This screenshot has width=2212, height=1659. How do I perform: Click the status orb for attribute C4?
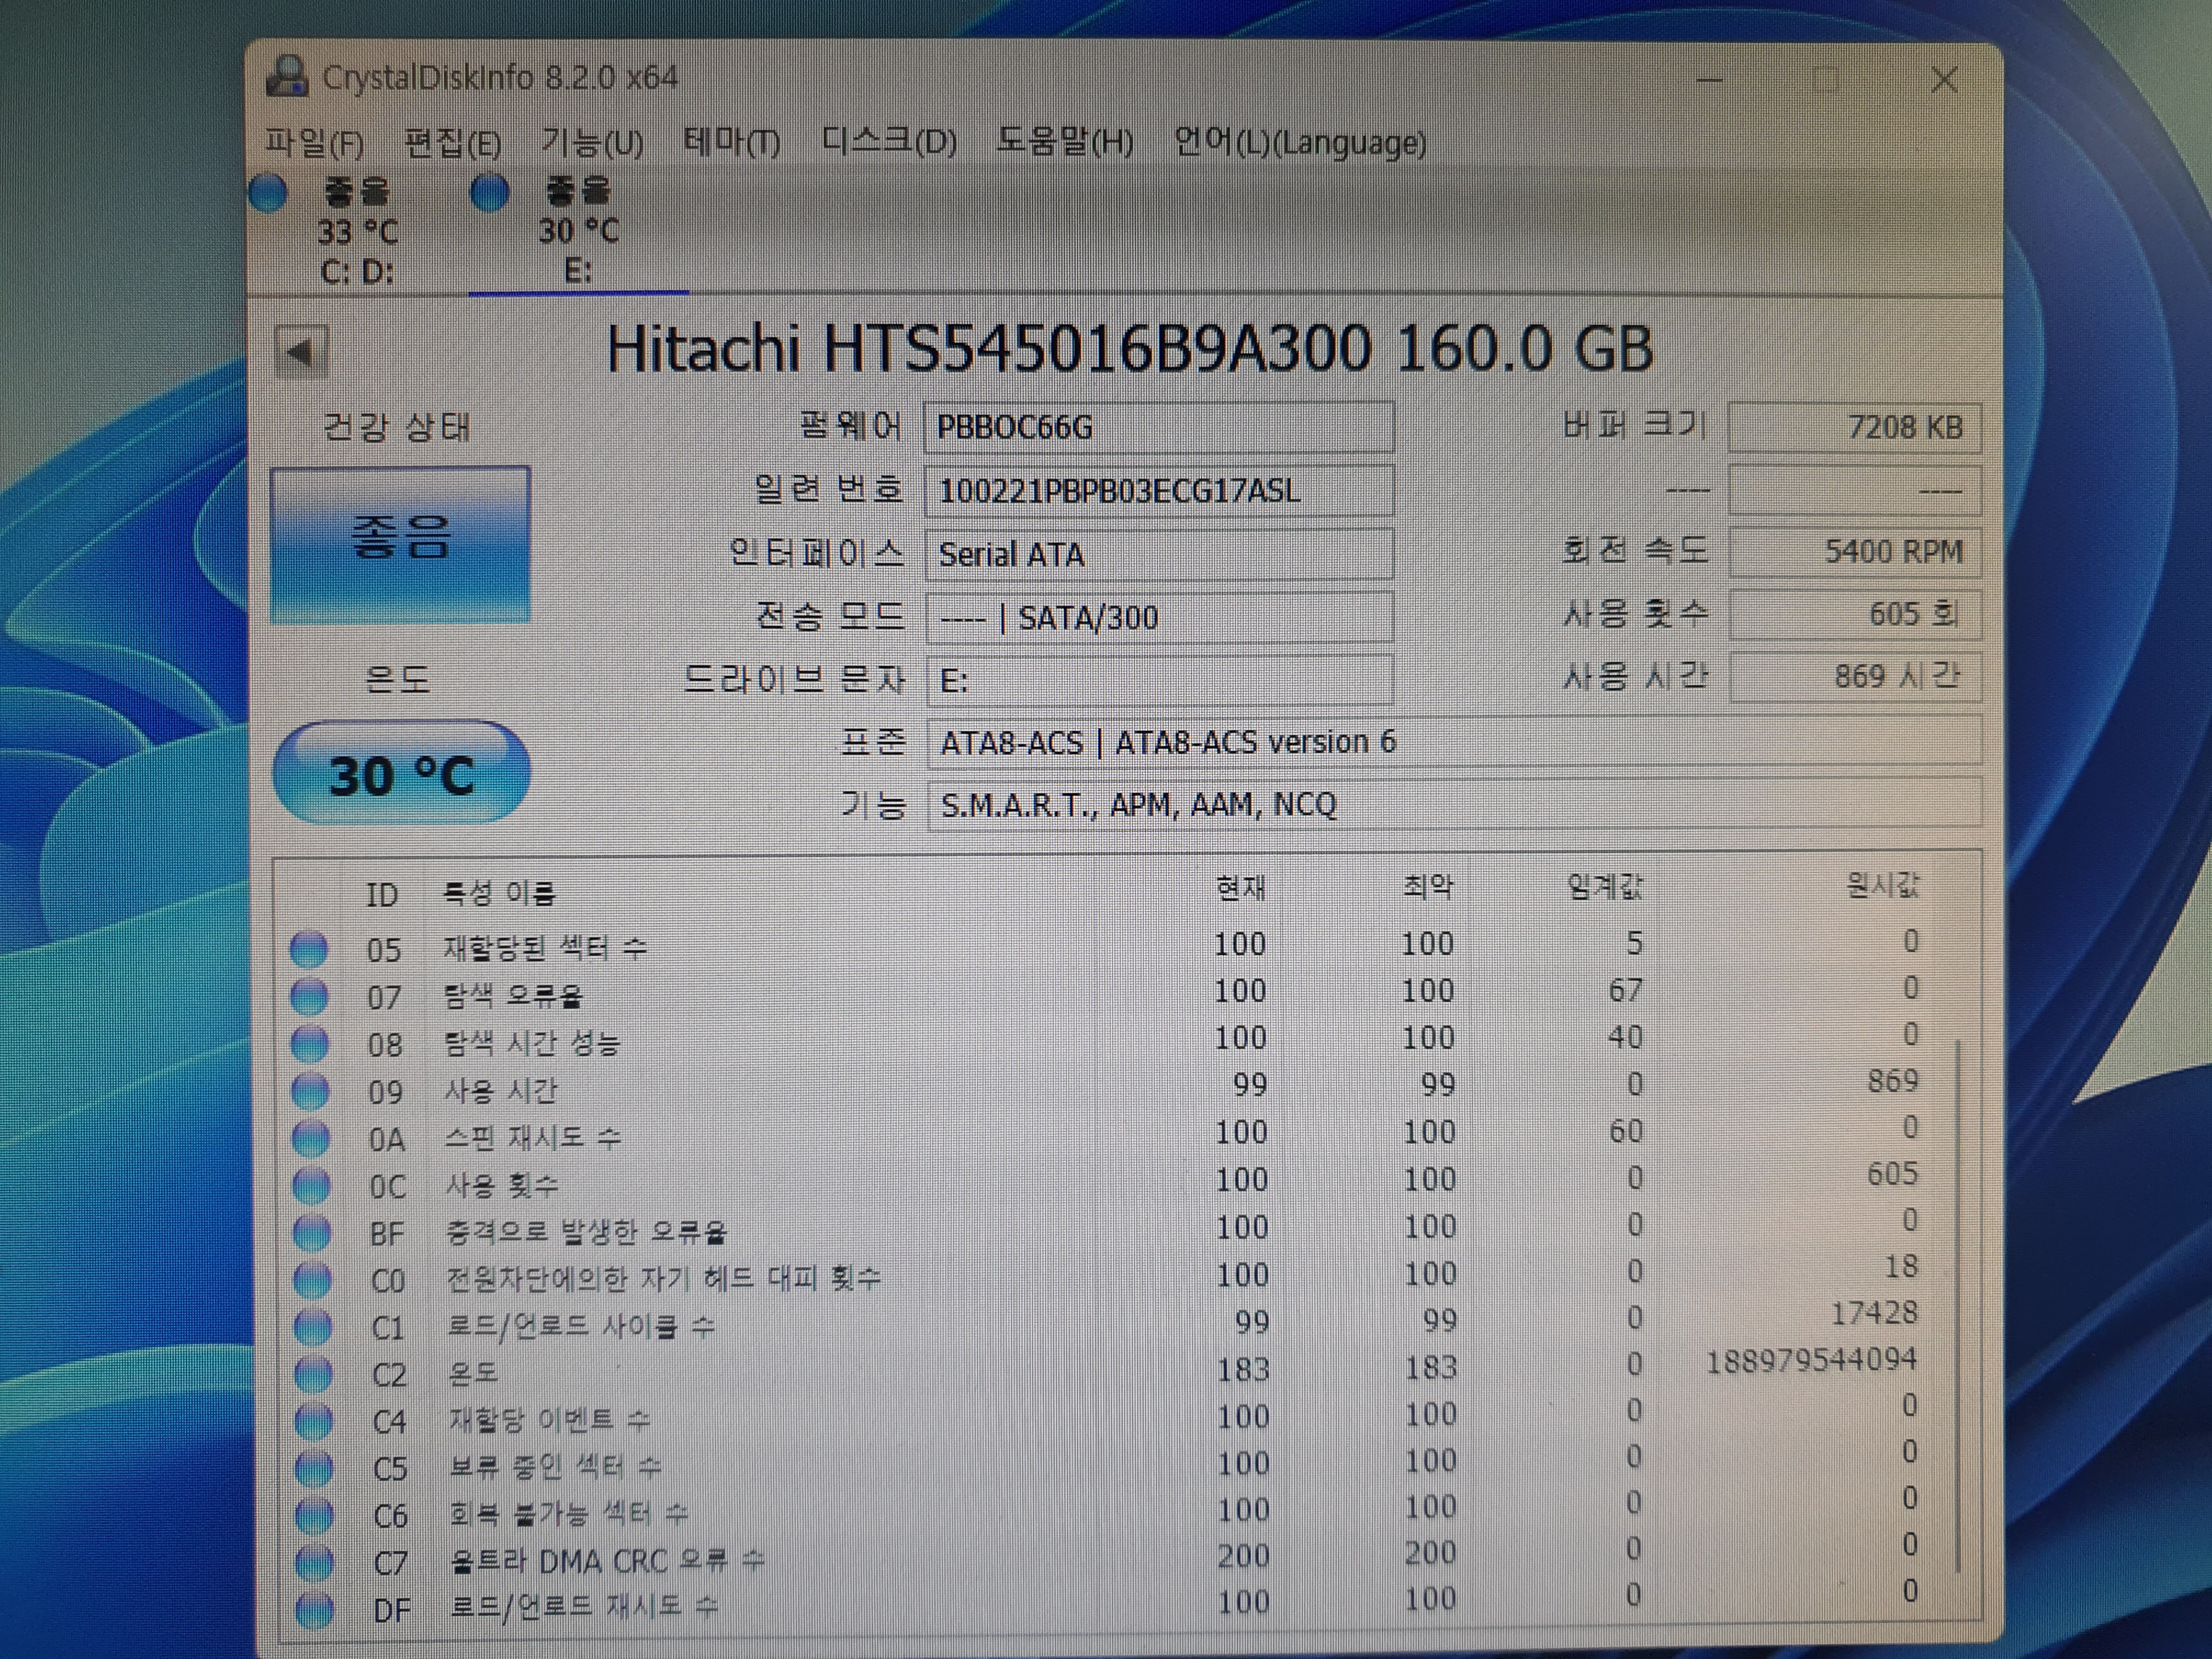tap(314, 1421)
